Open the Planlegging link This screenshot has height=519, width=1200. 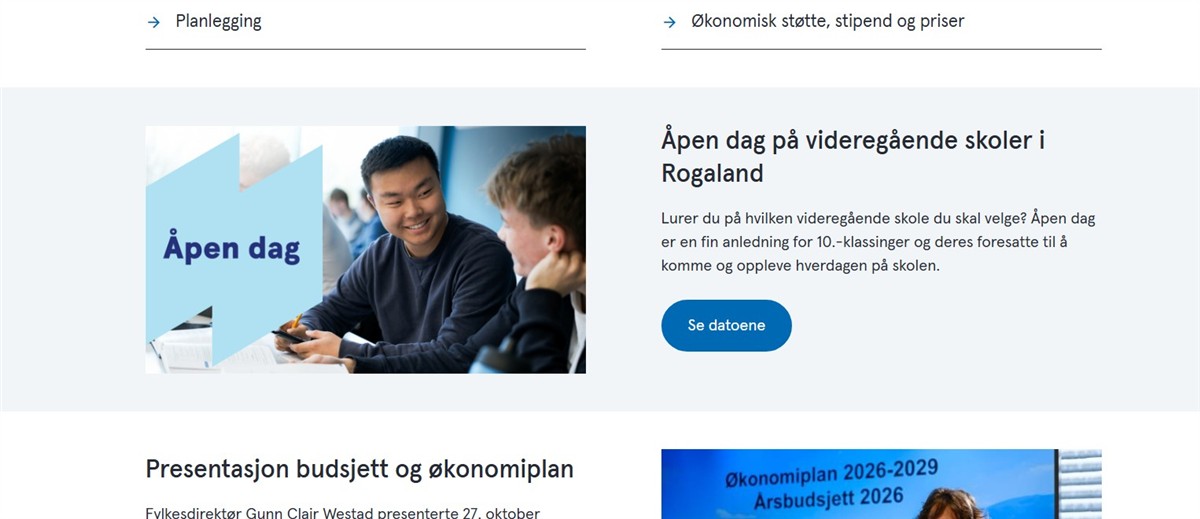pos(365,22)
